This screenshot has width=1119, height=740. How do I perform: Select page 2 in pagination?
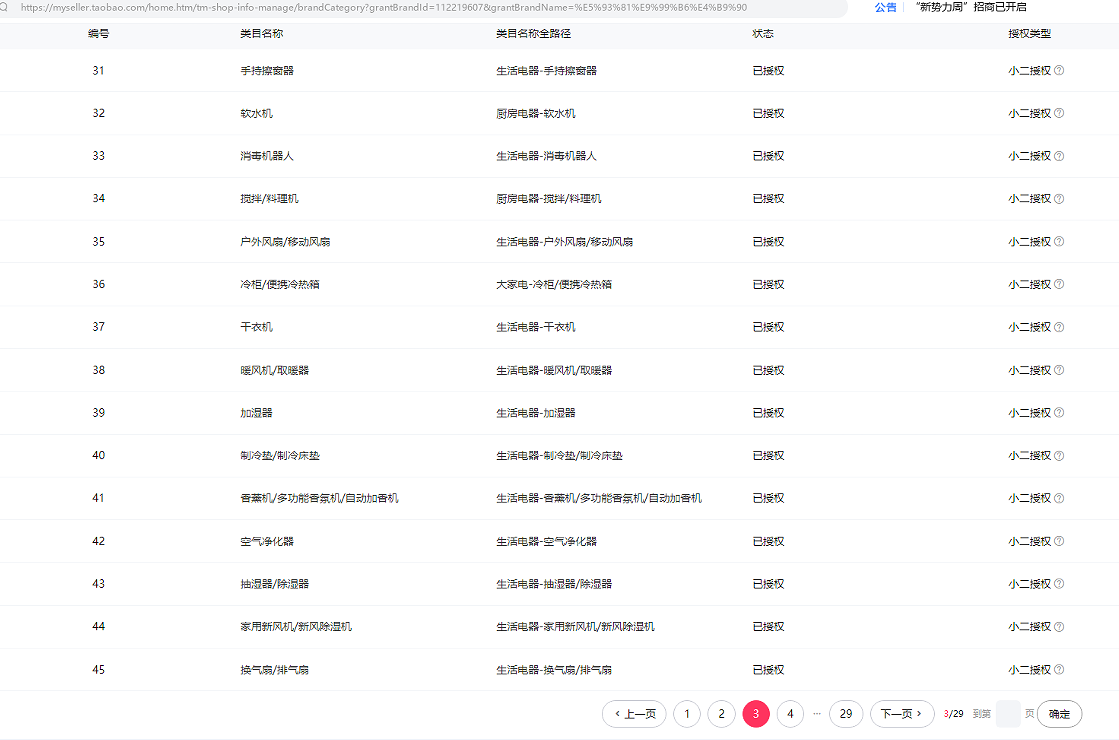721,714
